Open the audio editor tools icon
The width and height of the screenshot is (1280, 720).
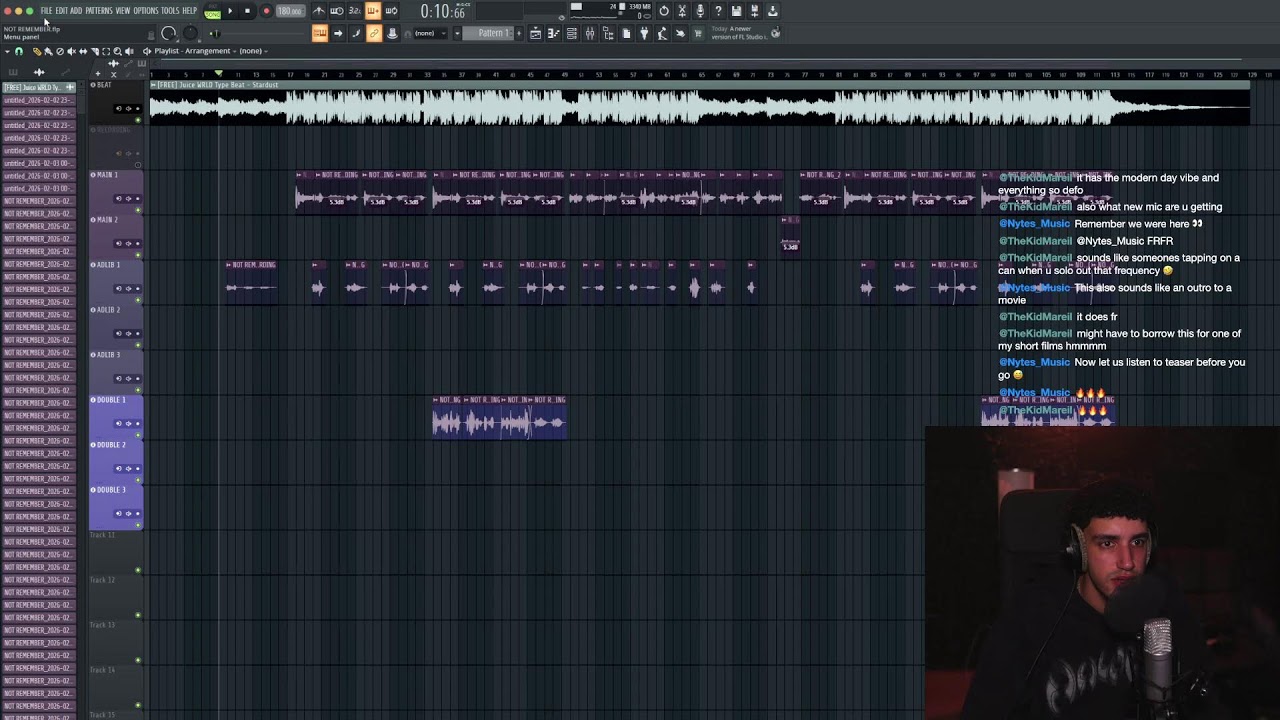(682, 11)
